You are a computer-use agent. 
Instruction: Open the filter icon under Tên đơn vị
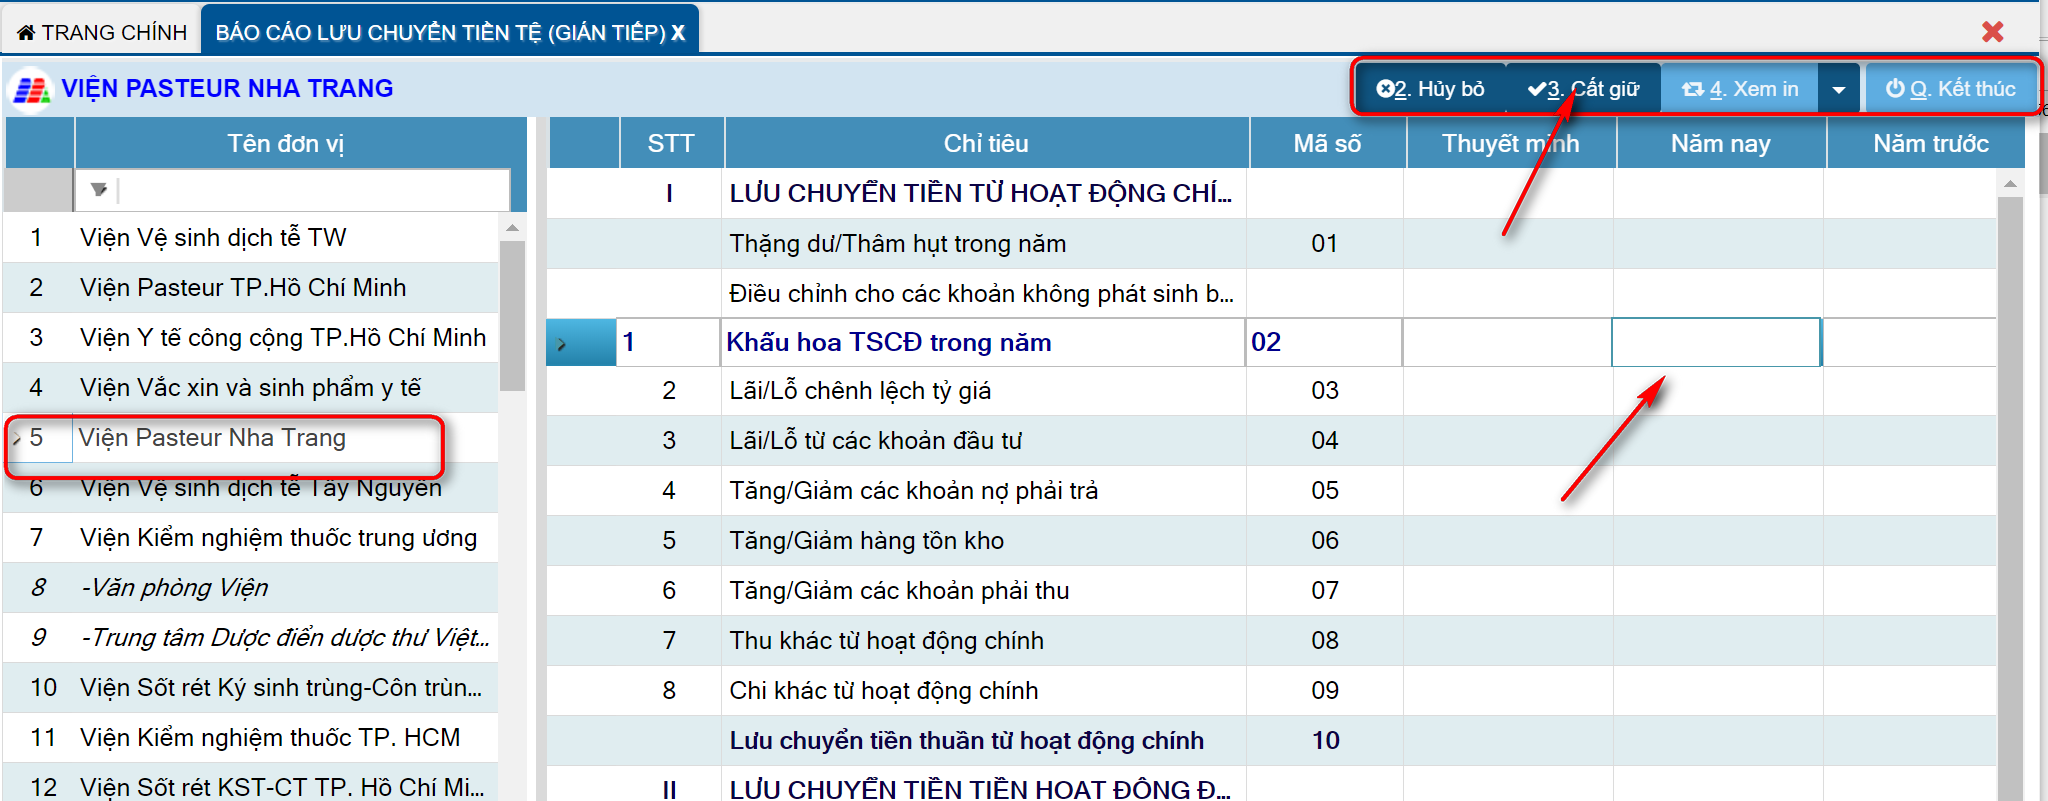click(98, 189)
